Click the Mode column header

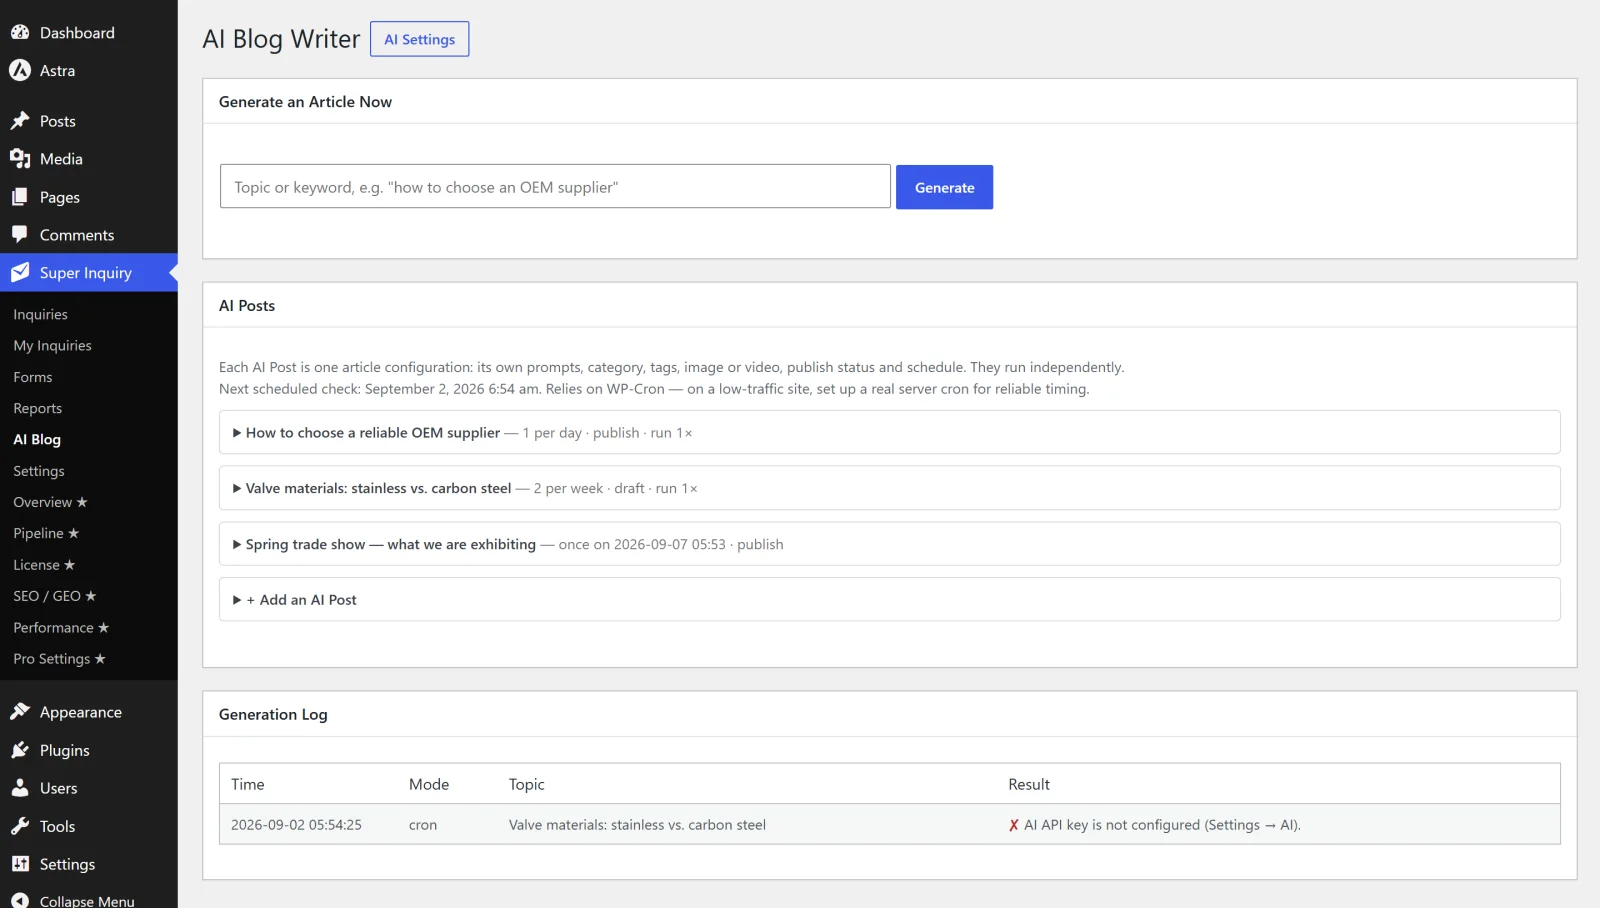pos(429,784)
